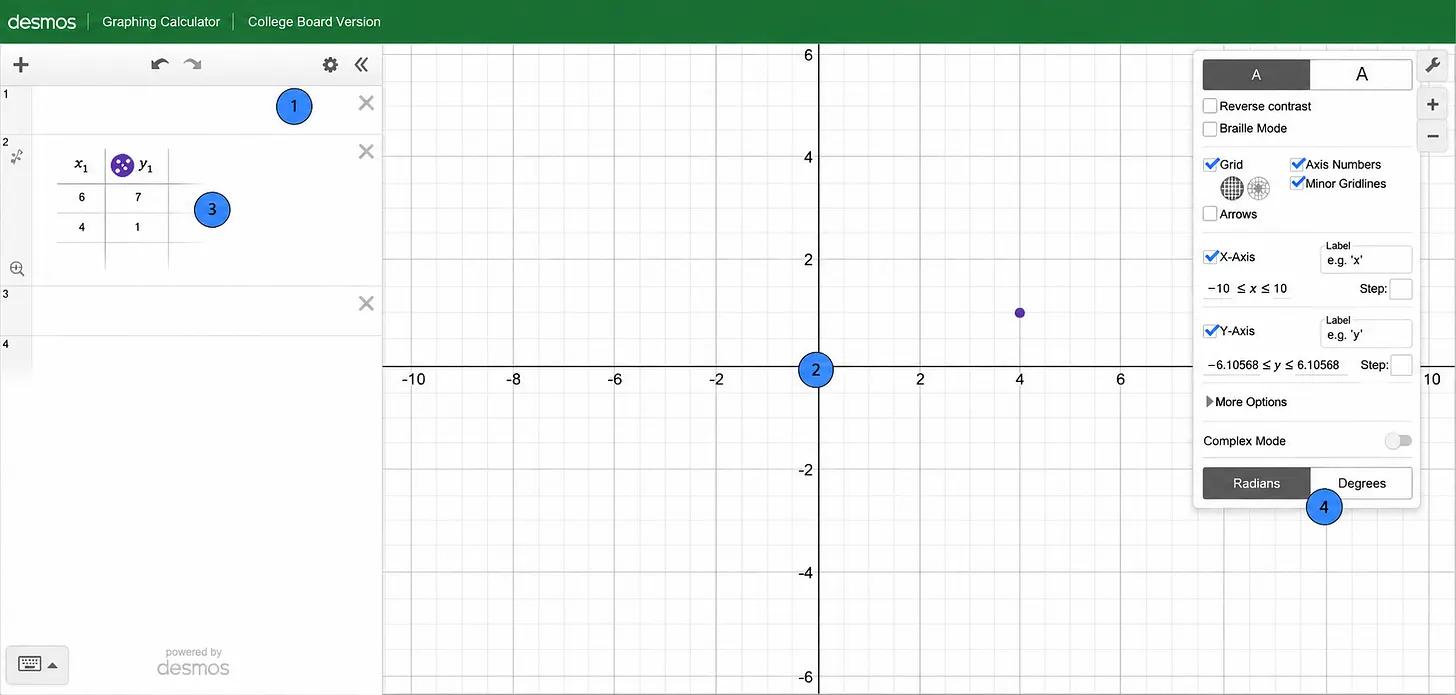The width and height of the screenshot is (1456, 695).
Task: Select Degrees angle mode
Action: tap(1361, 483)
